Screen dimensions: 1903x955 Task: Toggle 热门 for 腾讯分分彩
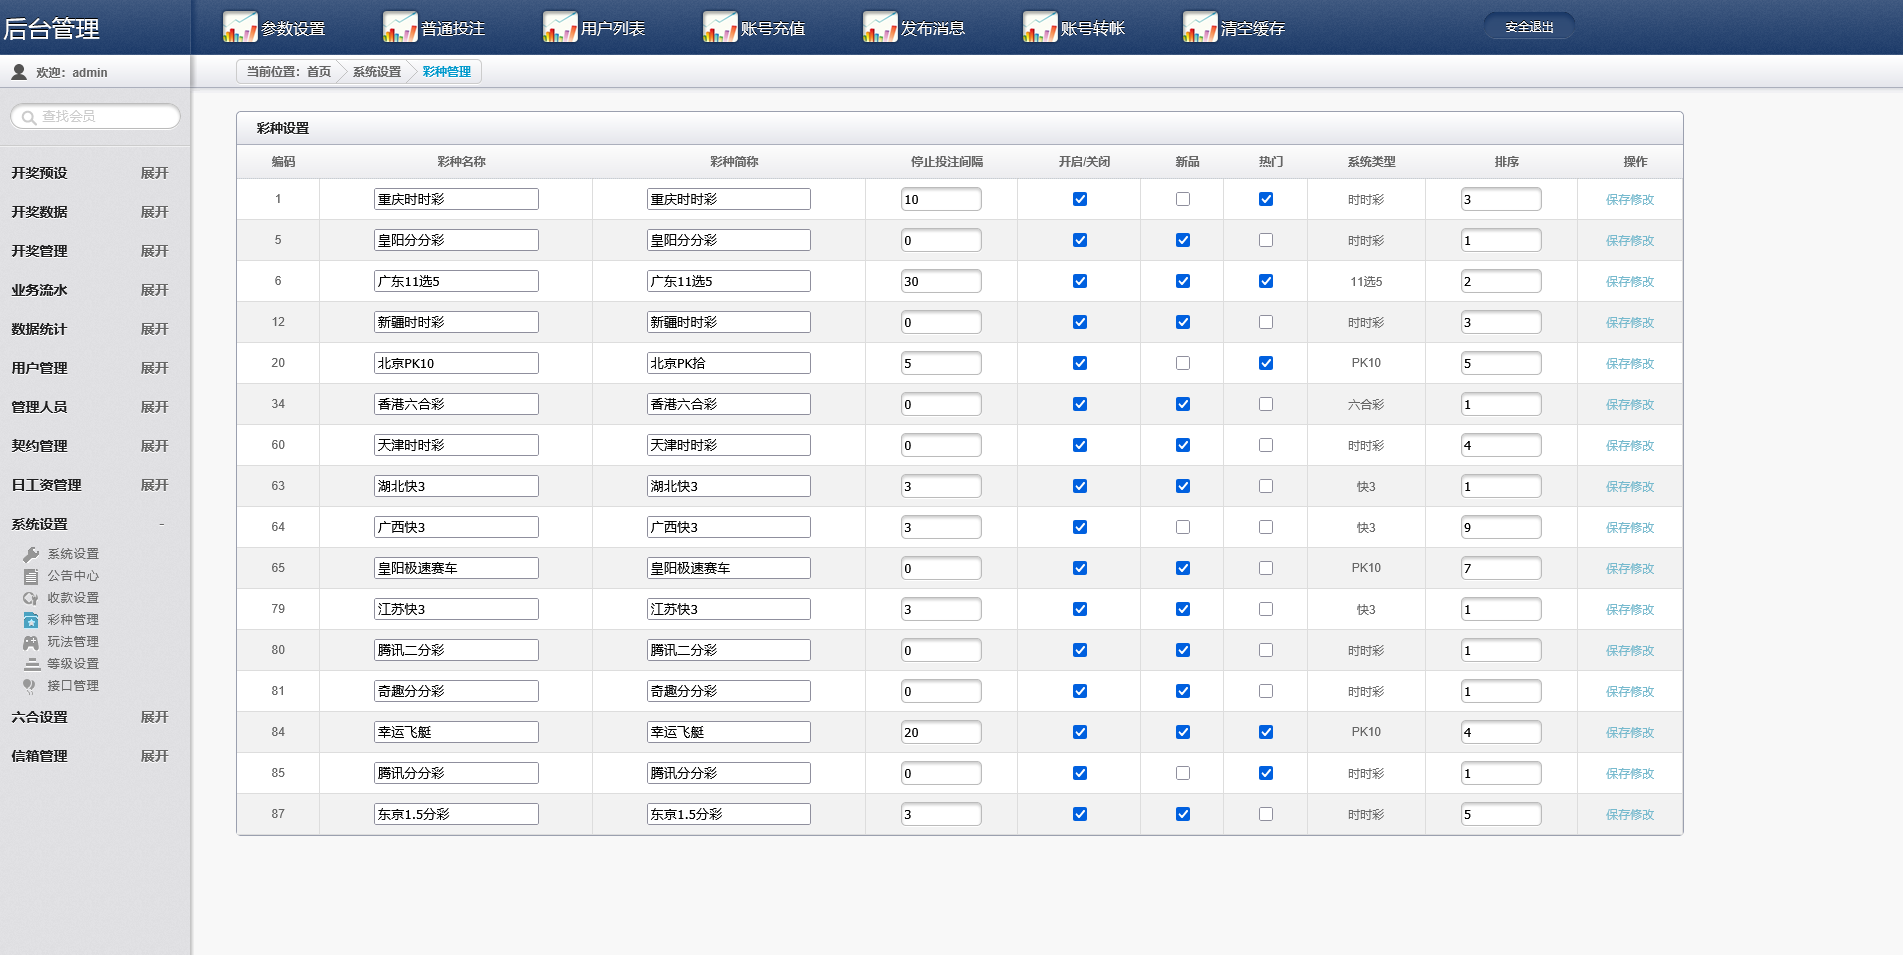(1266, 773)
